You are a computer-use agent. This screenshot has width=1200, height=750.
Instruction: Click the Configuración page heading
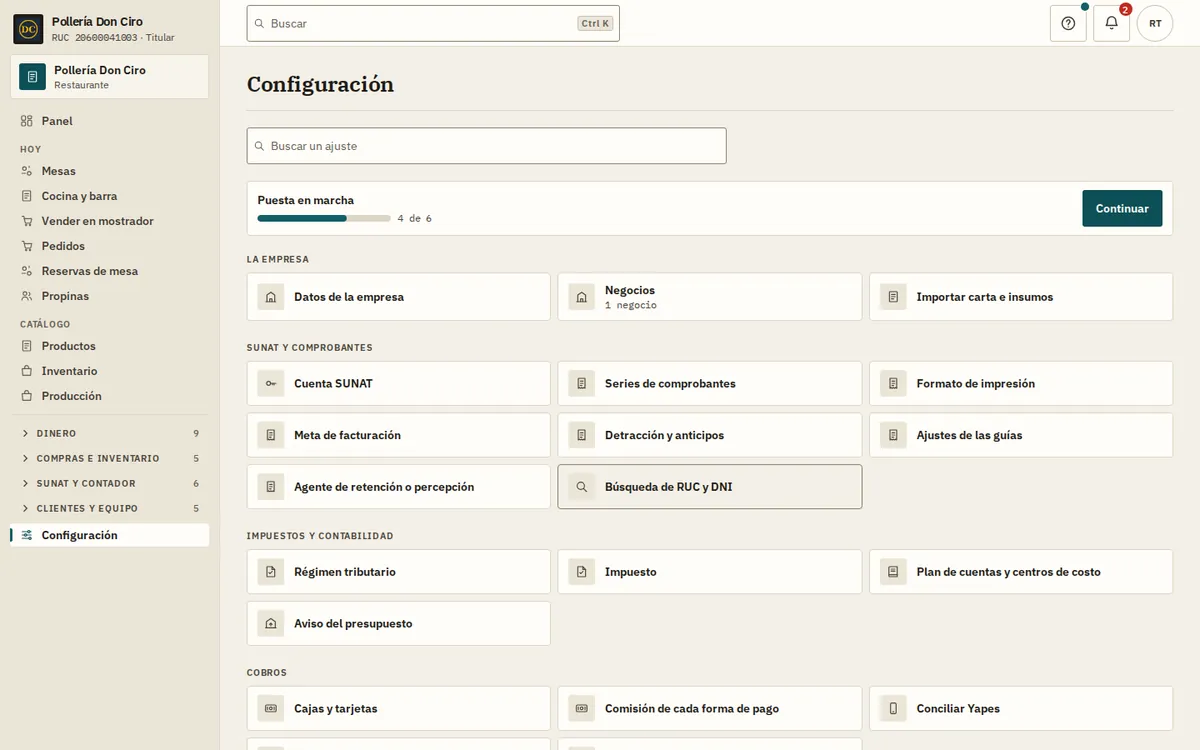coord(320,84)
